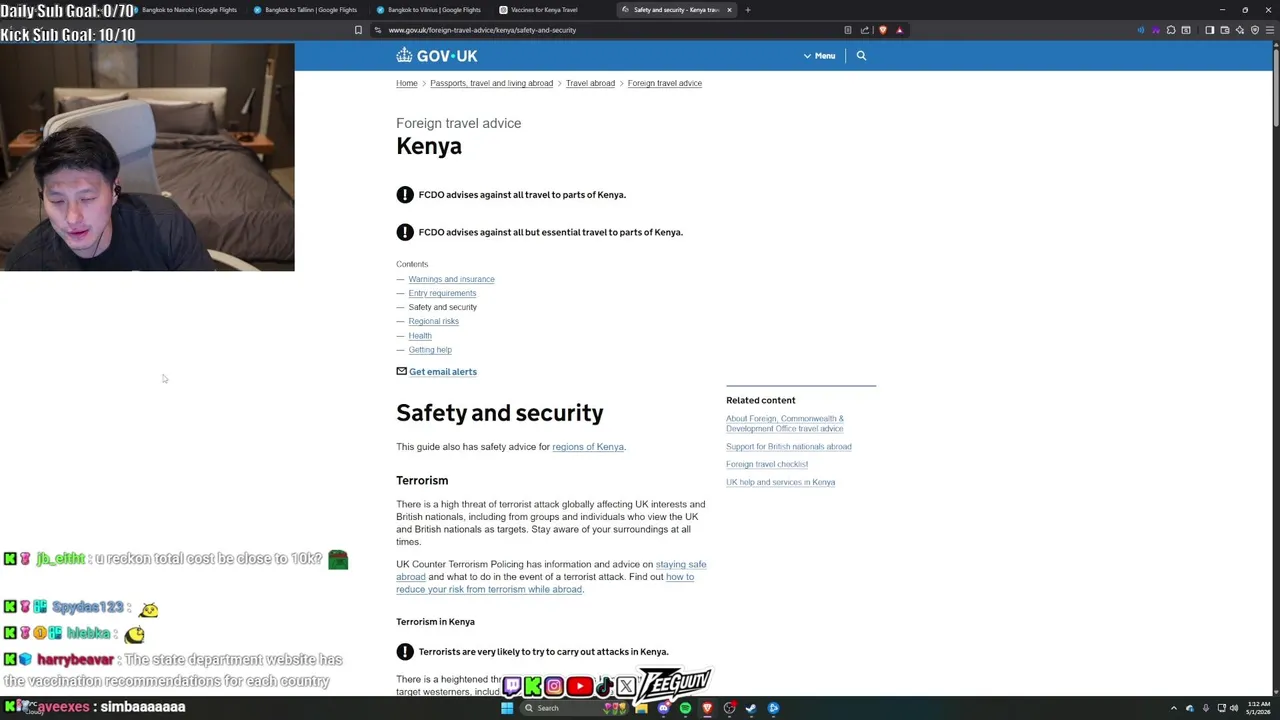Switch to the Bangkok to Vilnius Google Flights tab
This screenshot has height=720, width=1280.
coord(428,10)
